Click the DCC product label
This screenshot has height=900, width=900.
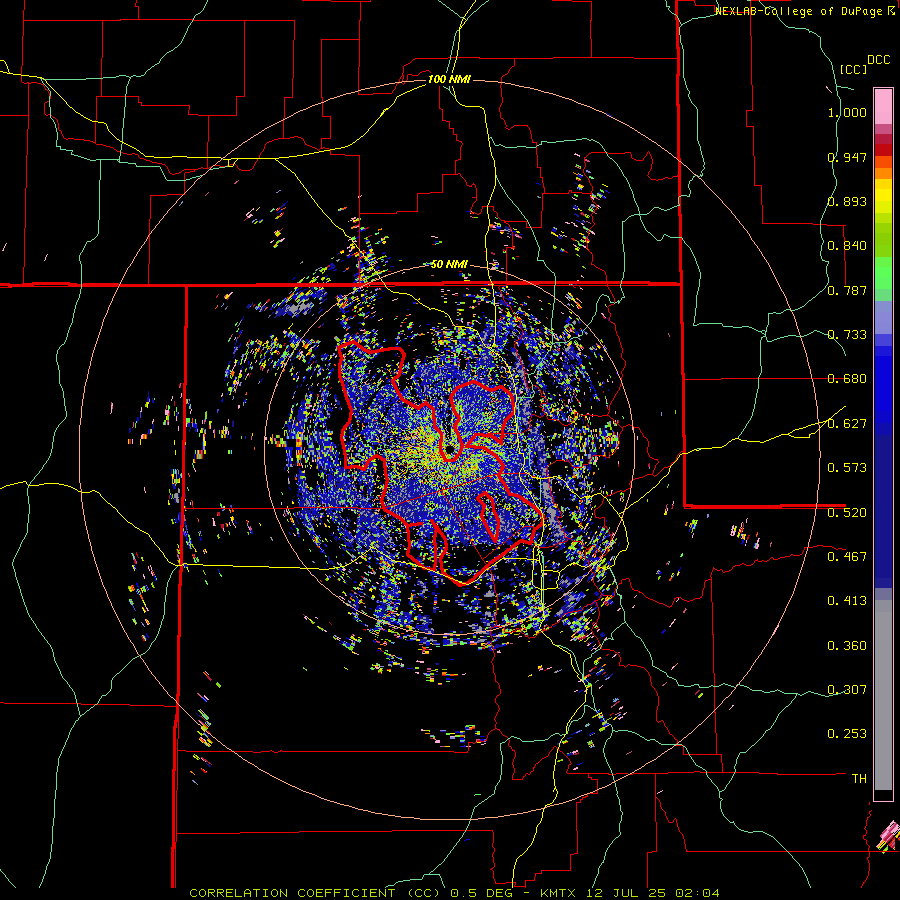click(x=878, y=60)
